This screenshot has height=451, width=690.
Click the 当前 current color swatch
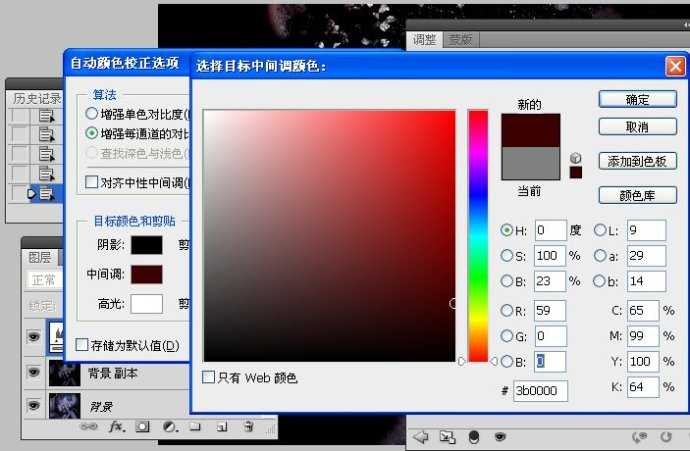531,163
